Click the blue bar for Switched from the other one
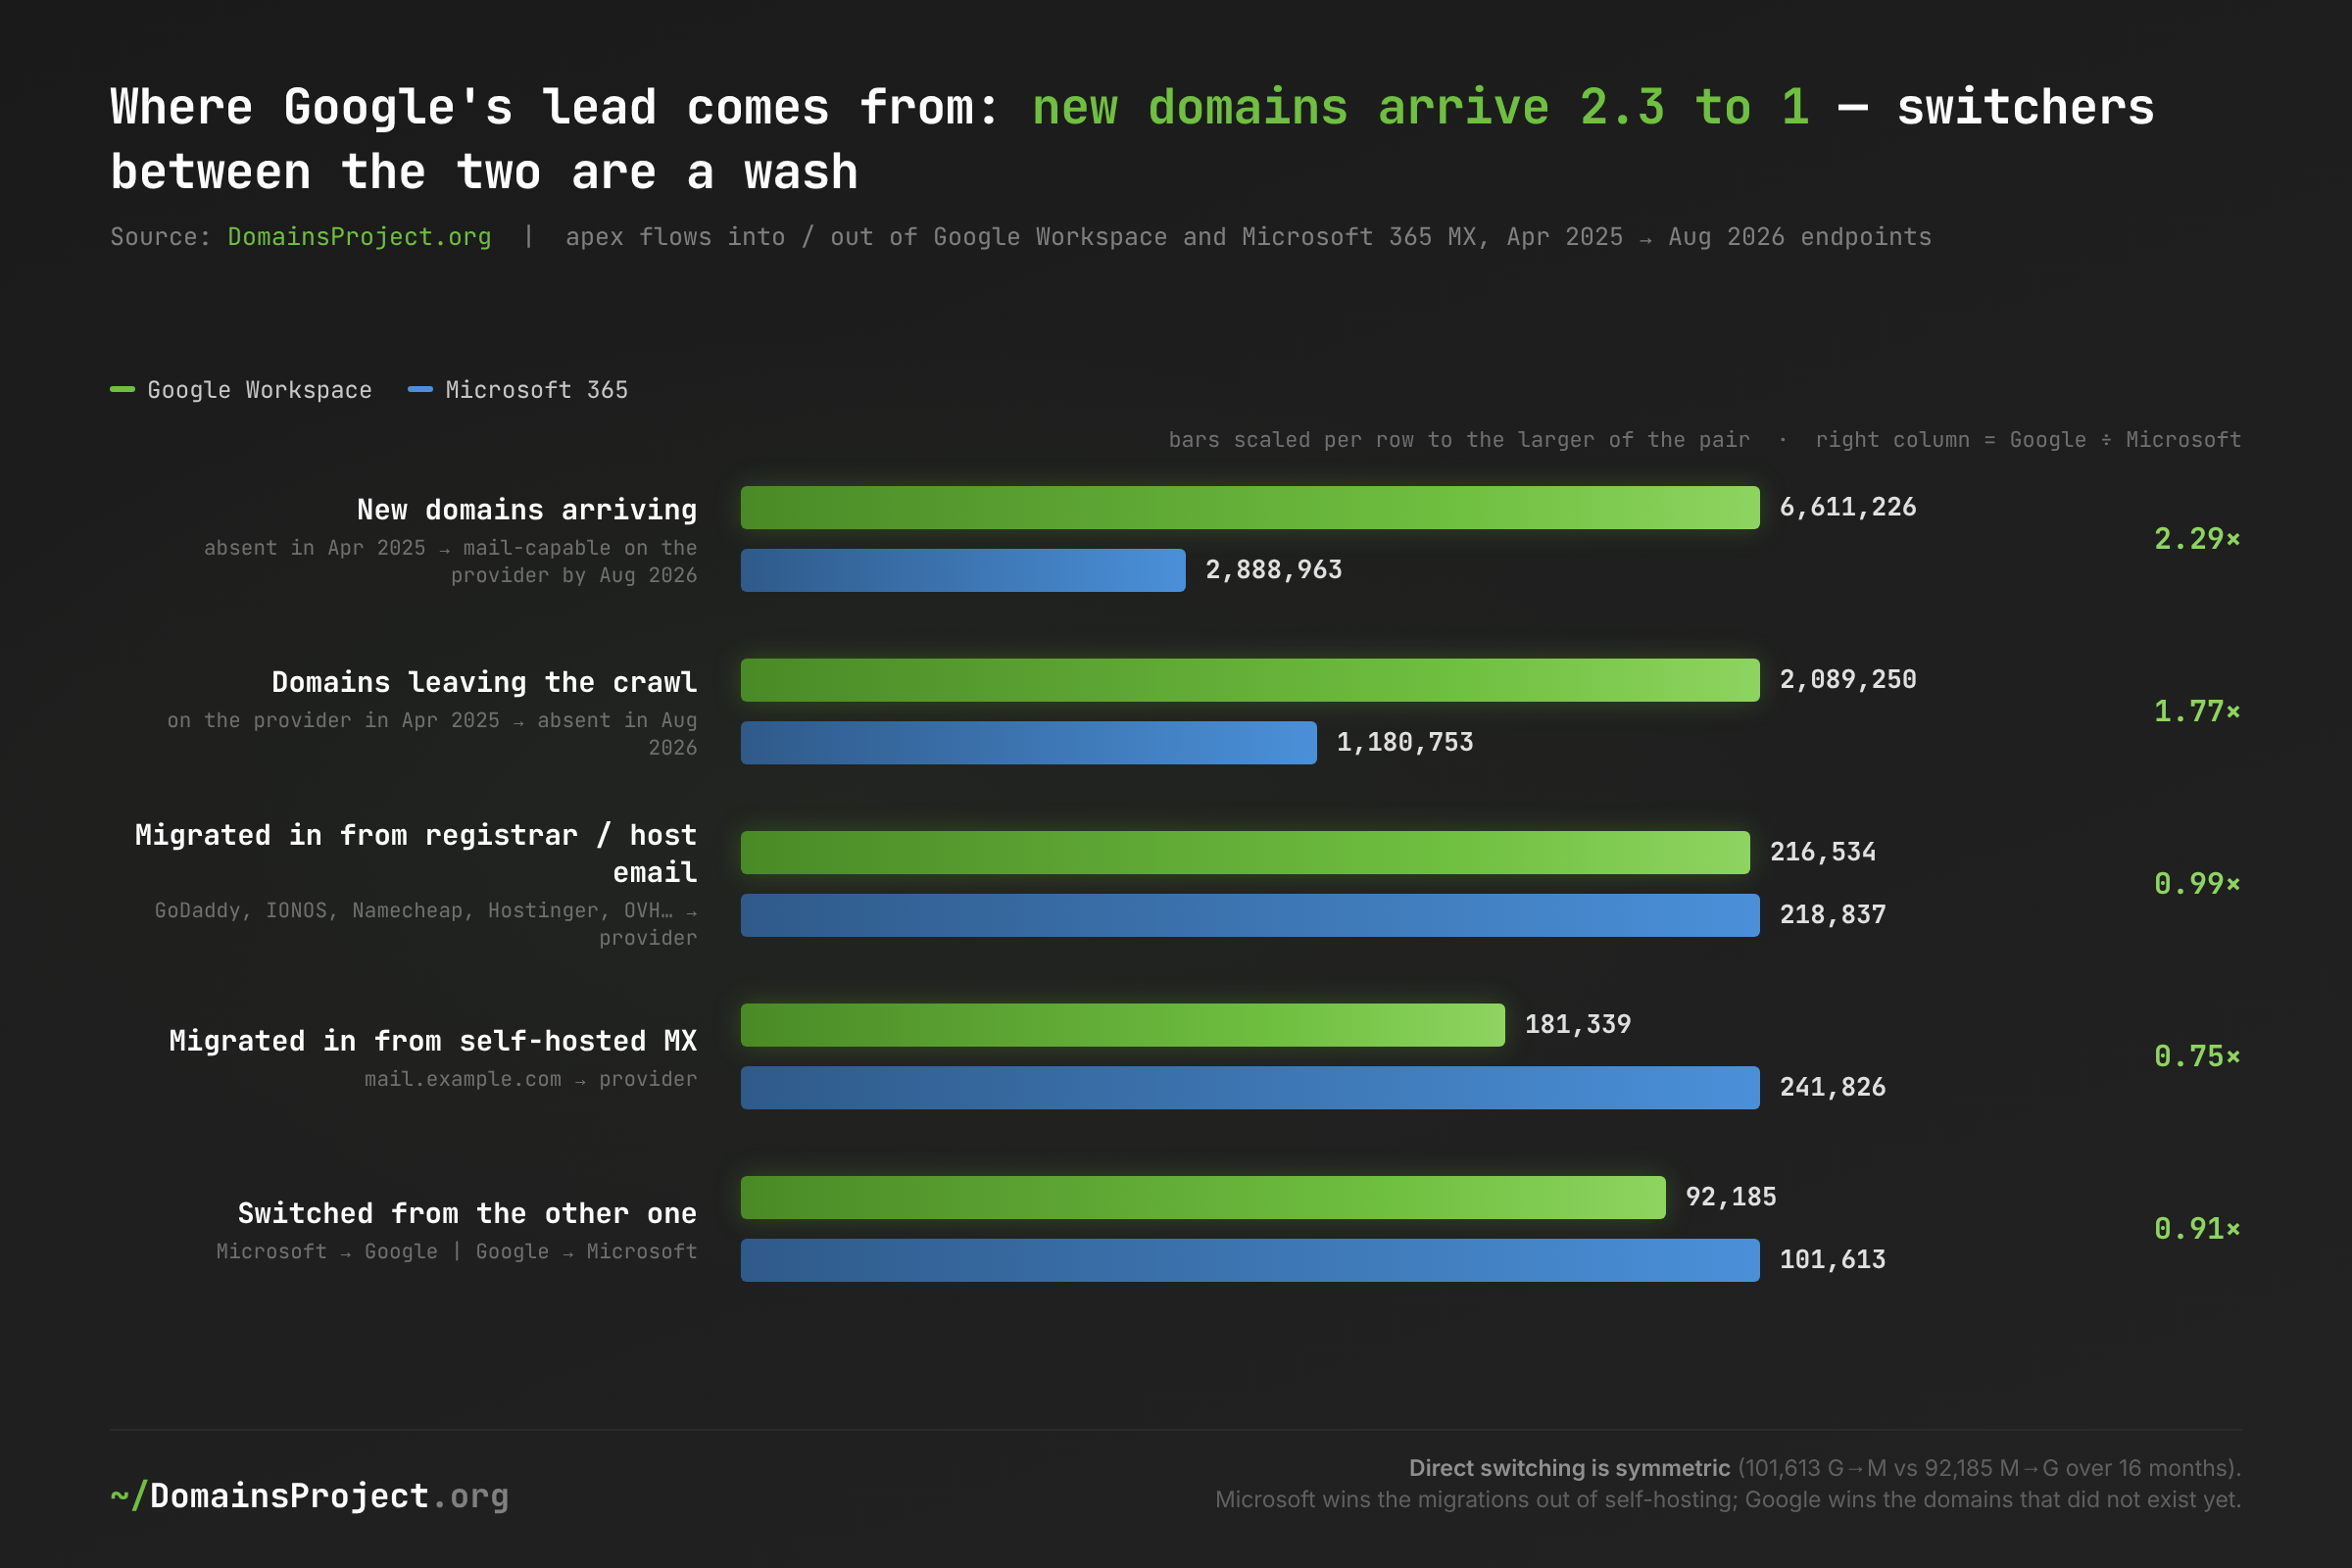The height and width of the screenshot is (1568, 2352). [1250, 1260]
